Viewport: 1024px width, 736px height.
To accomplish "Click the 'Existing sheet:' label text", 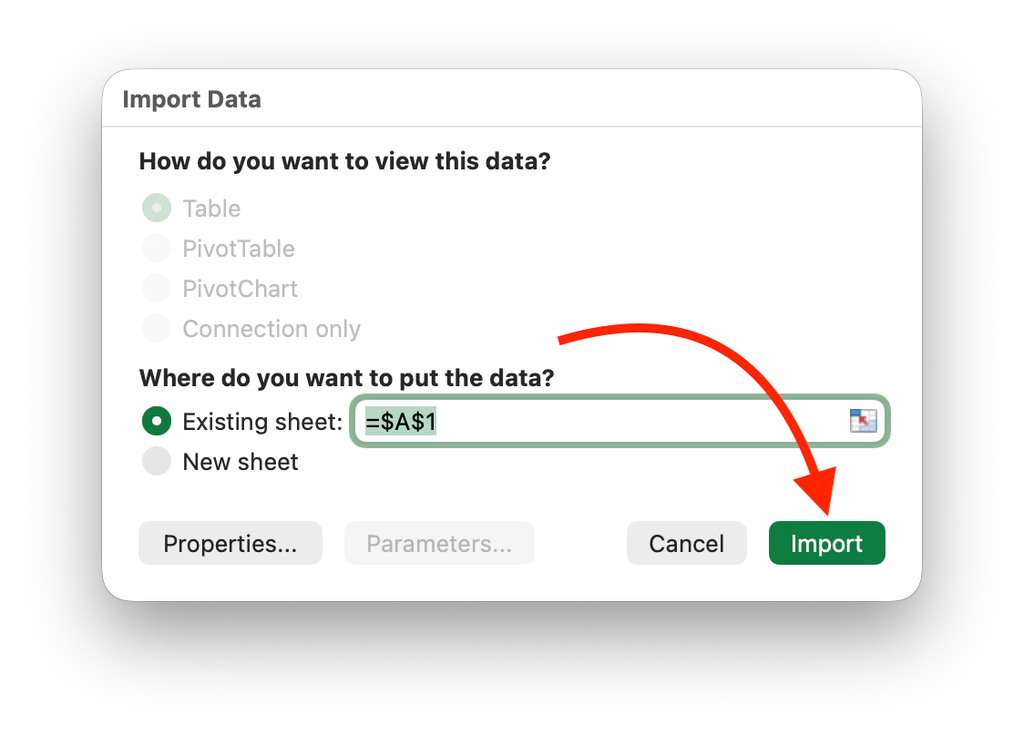I will [262, 421].
